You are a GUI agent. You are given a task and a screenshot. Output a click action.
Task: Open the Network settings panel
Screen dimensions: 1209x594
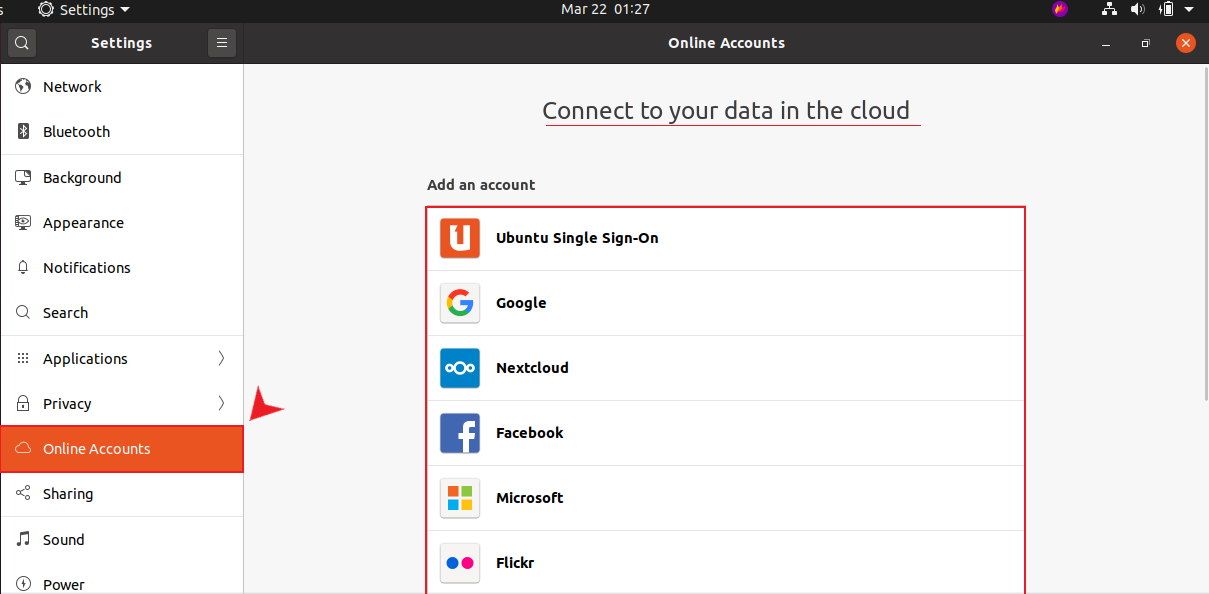[x=121, y=87]
